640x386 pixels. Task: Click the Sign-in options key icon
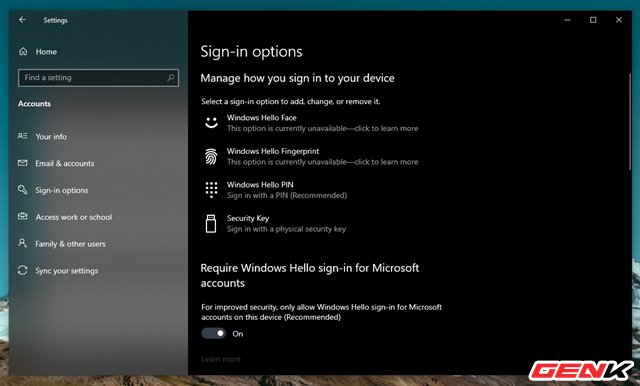point(22,190)
